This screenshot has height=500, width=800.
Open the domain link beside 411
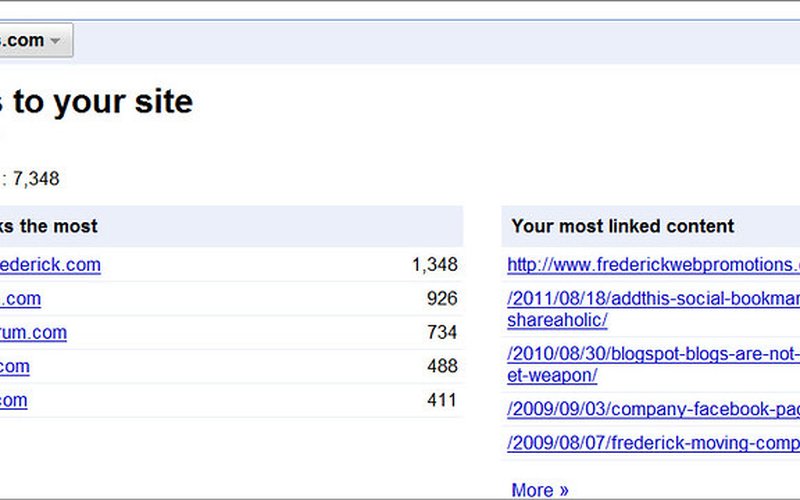(14, 400)
